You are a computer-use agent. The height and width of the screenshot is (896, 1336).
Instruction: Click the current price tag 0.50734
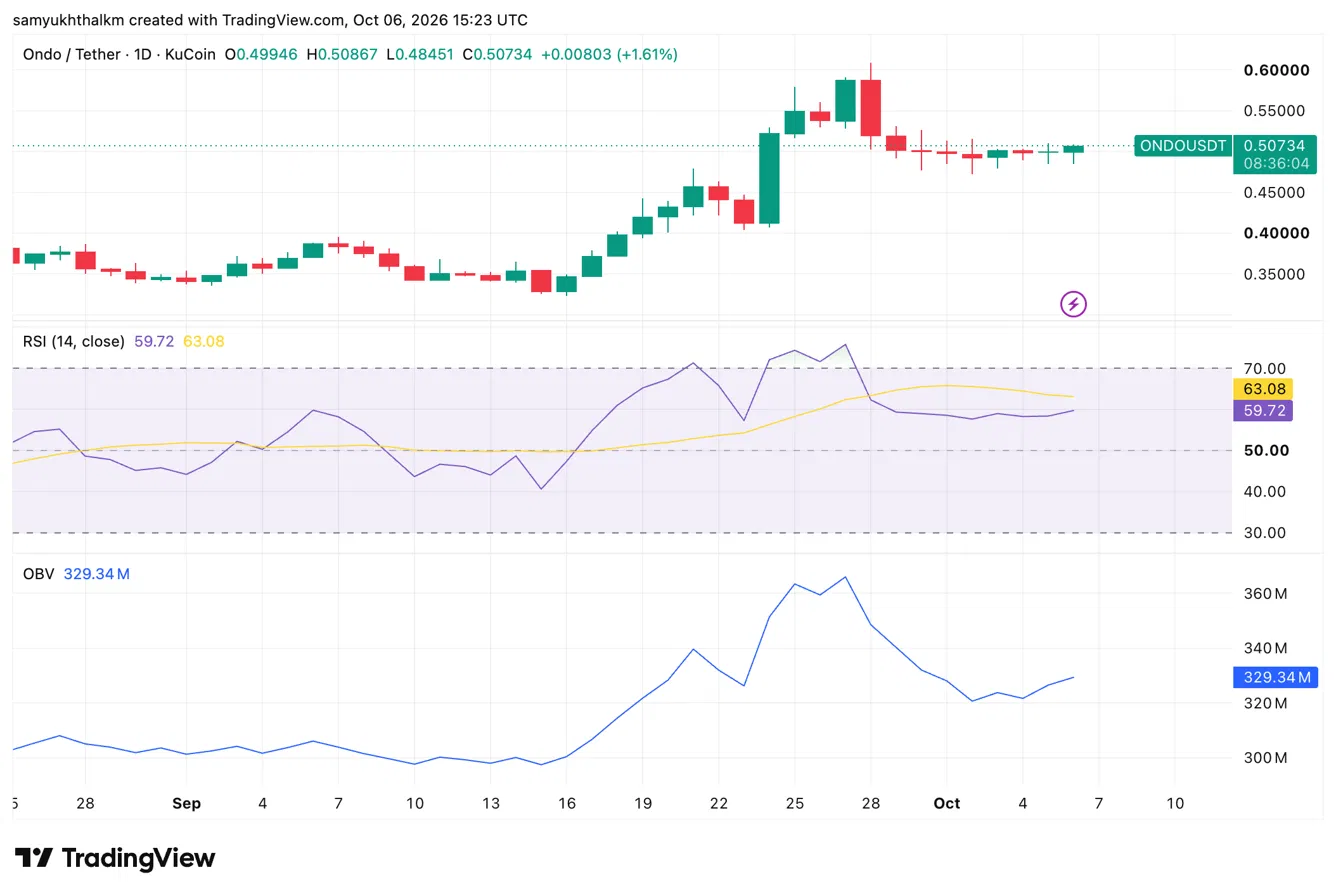1274,145
